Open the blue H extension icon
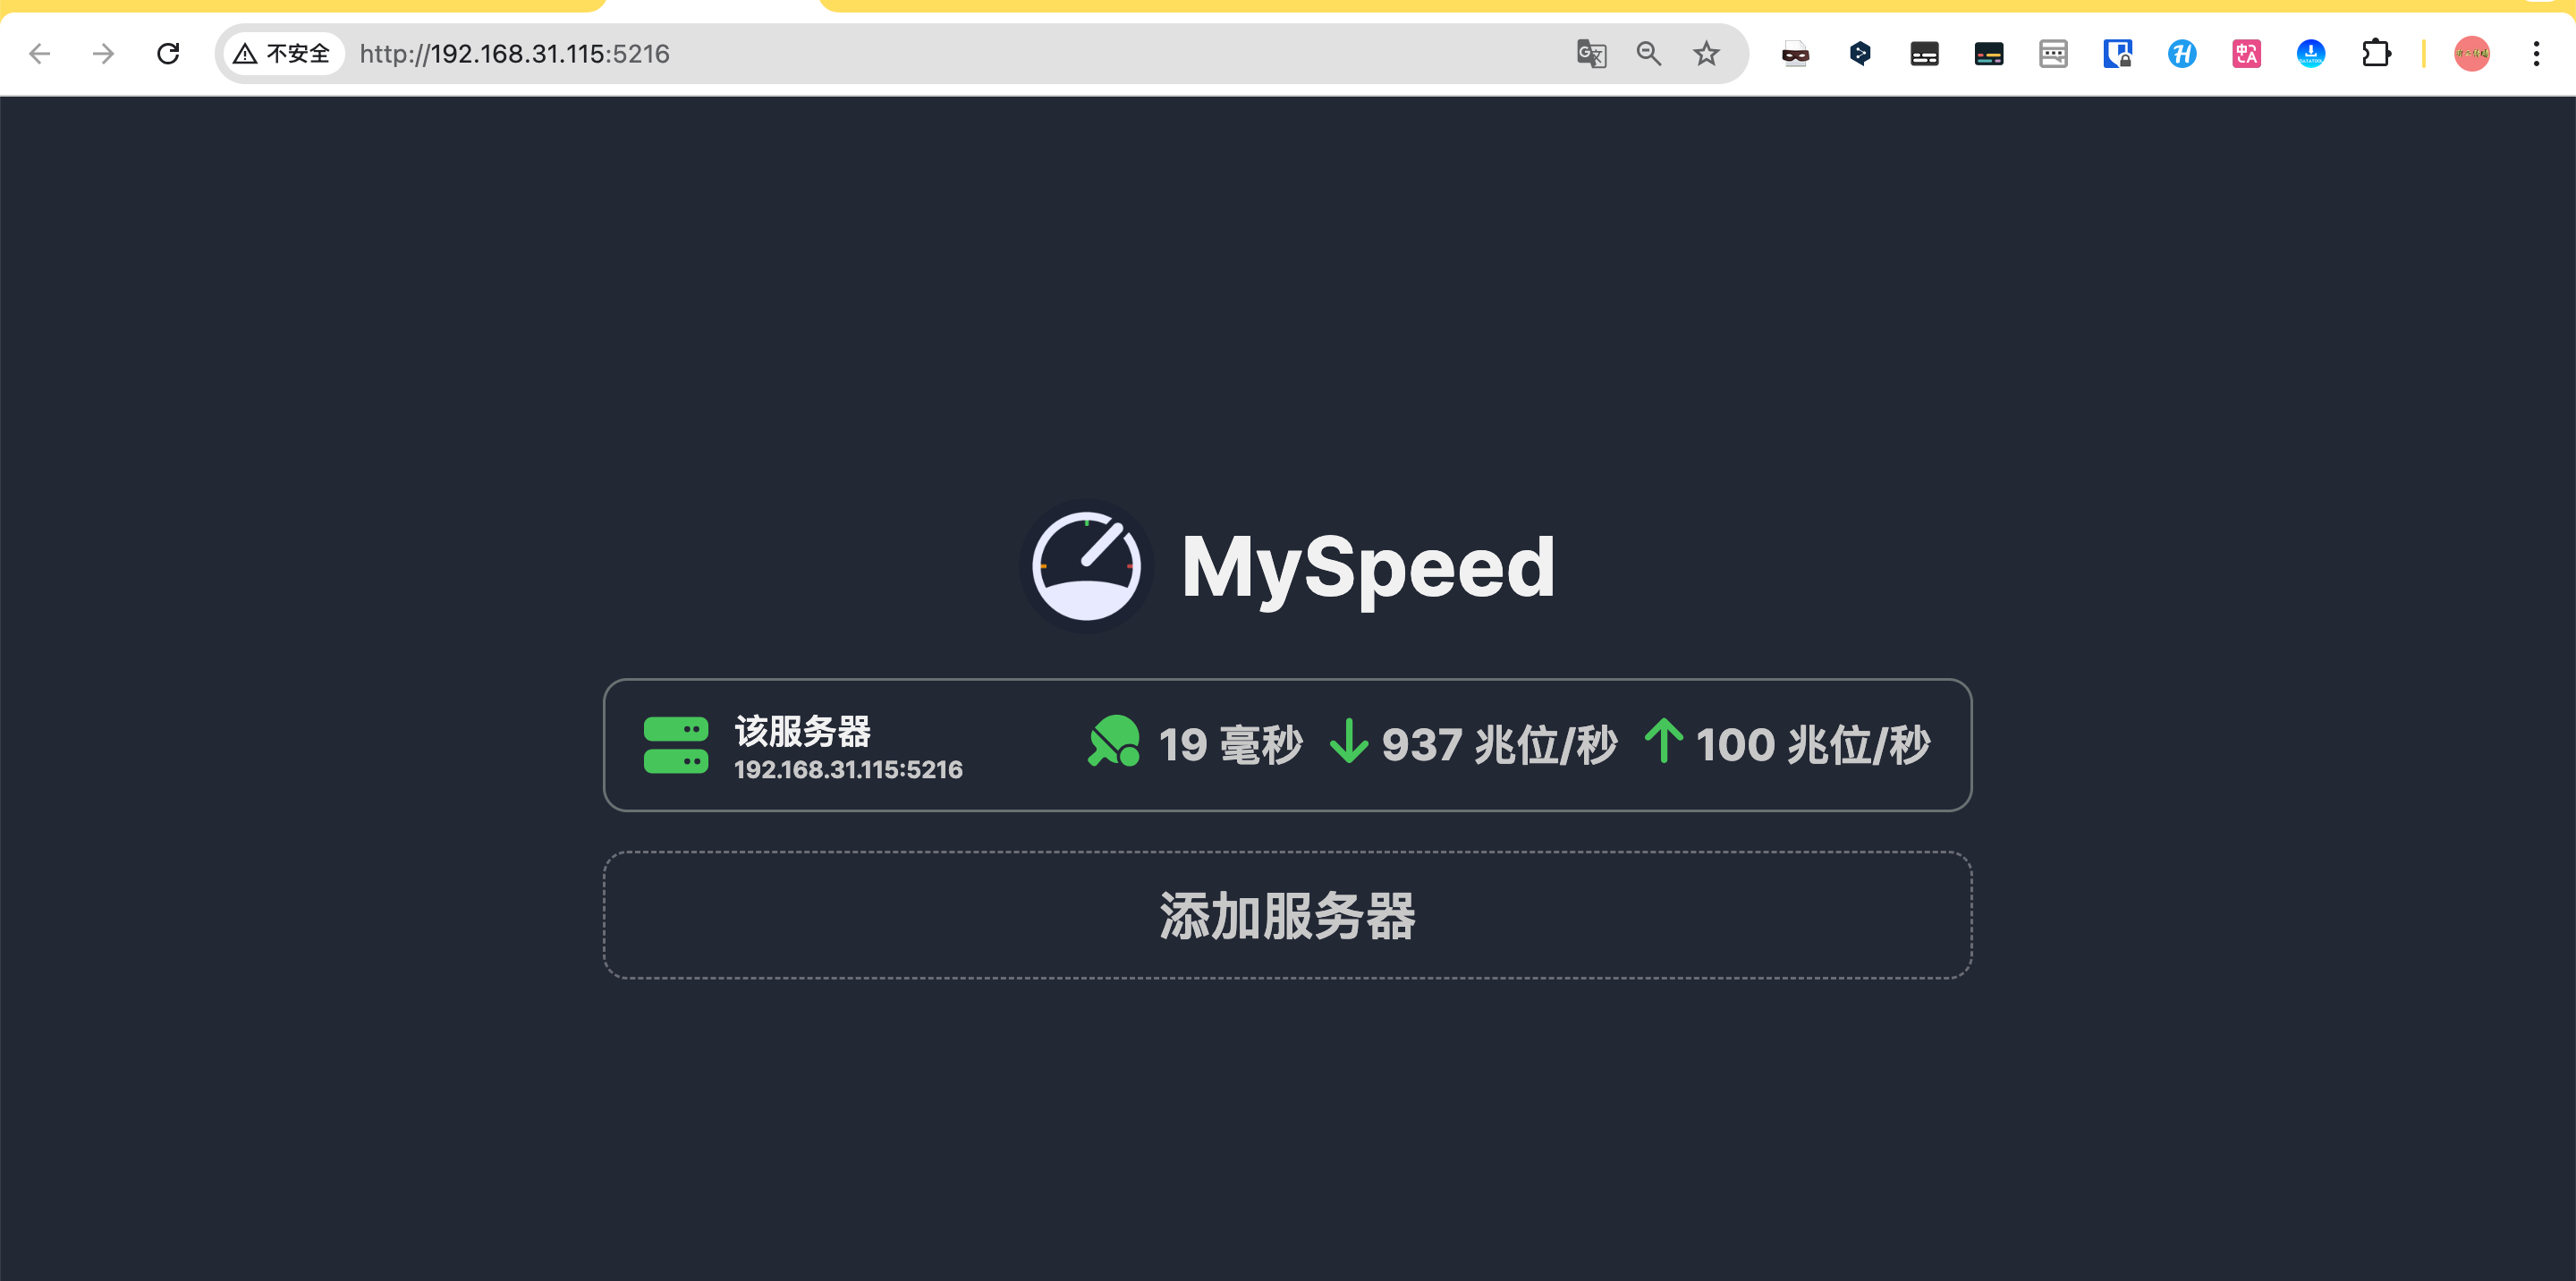 click(2182, 54)
